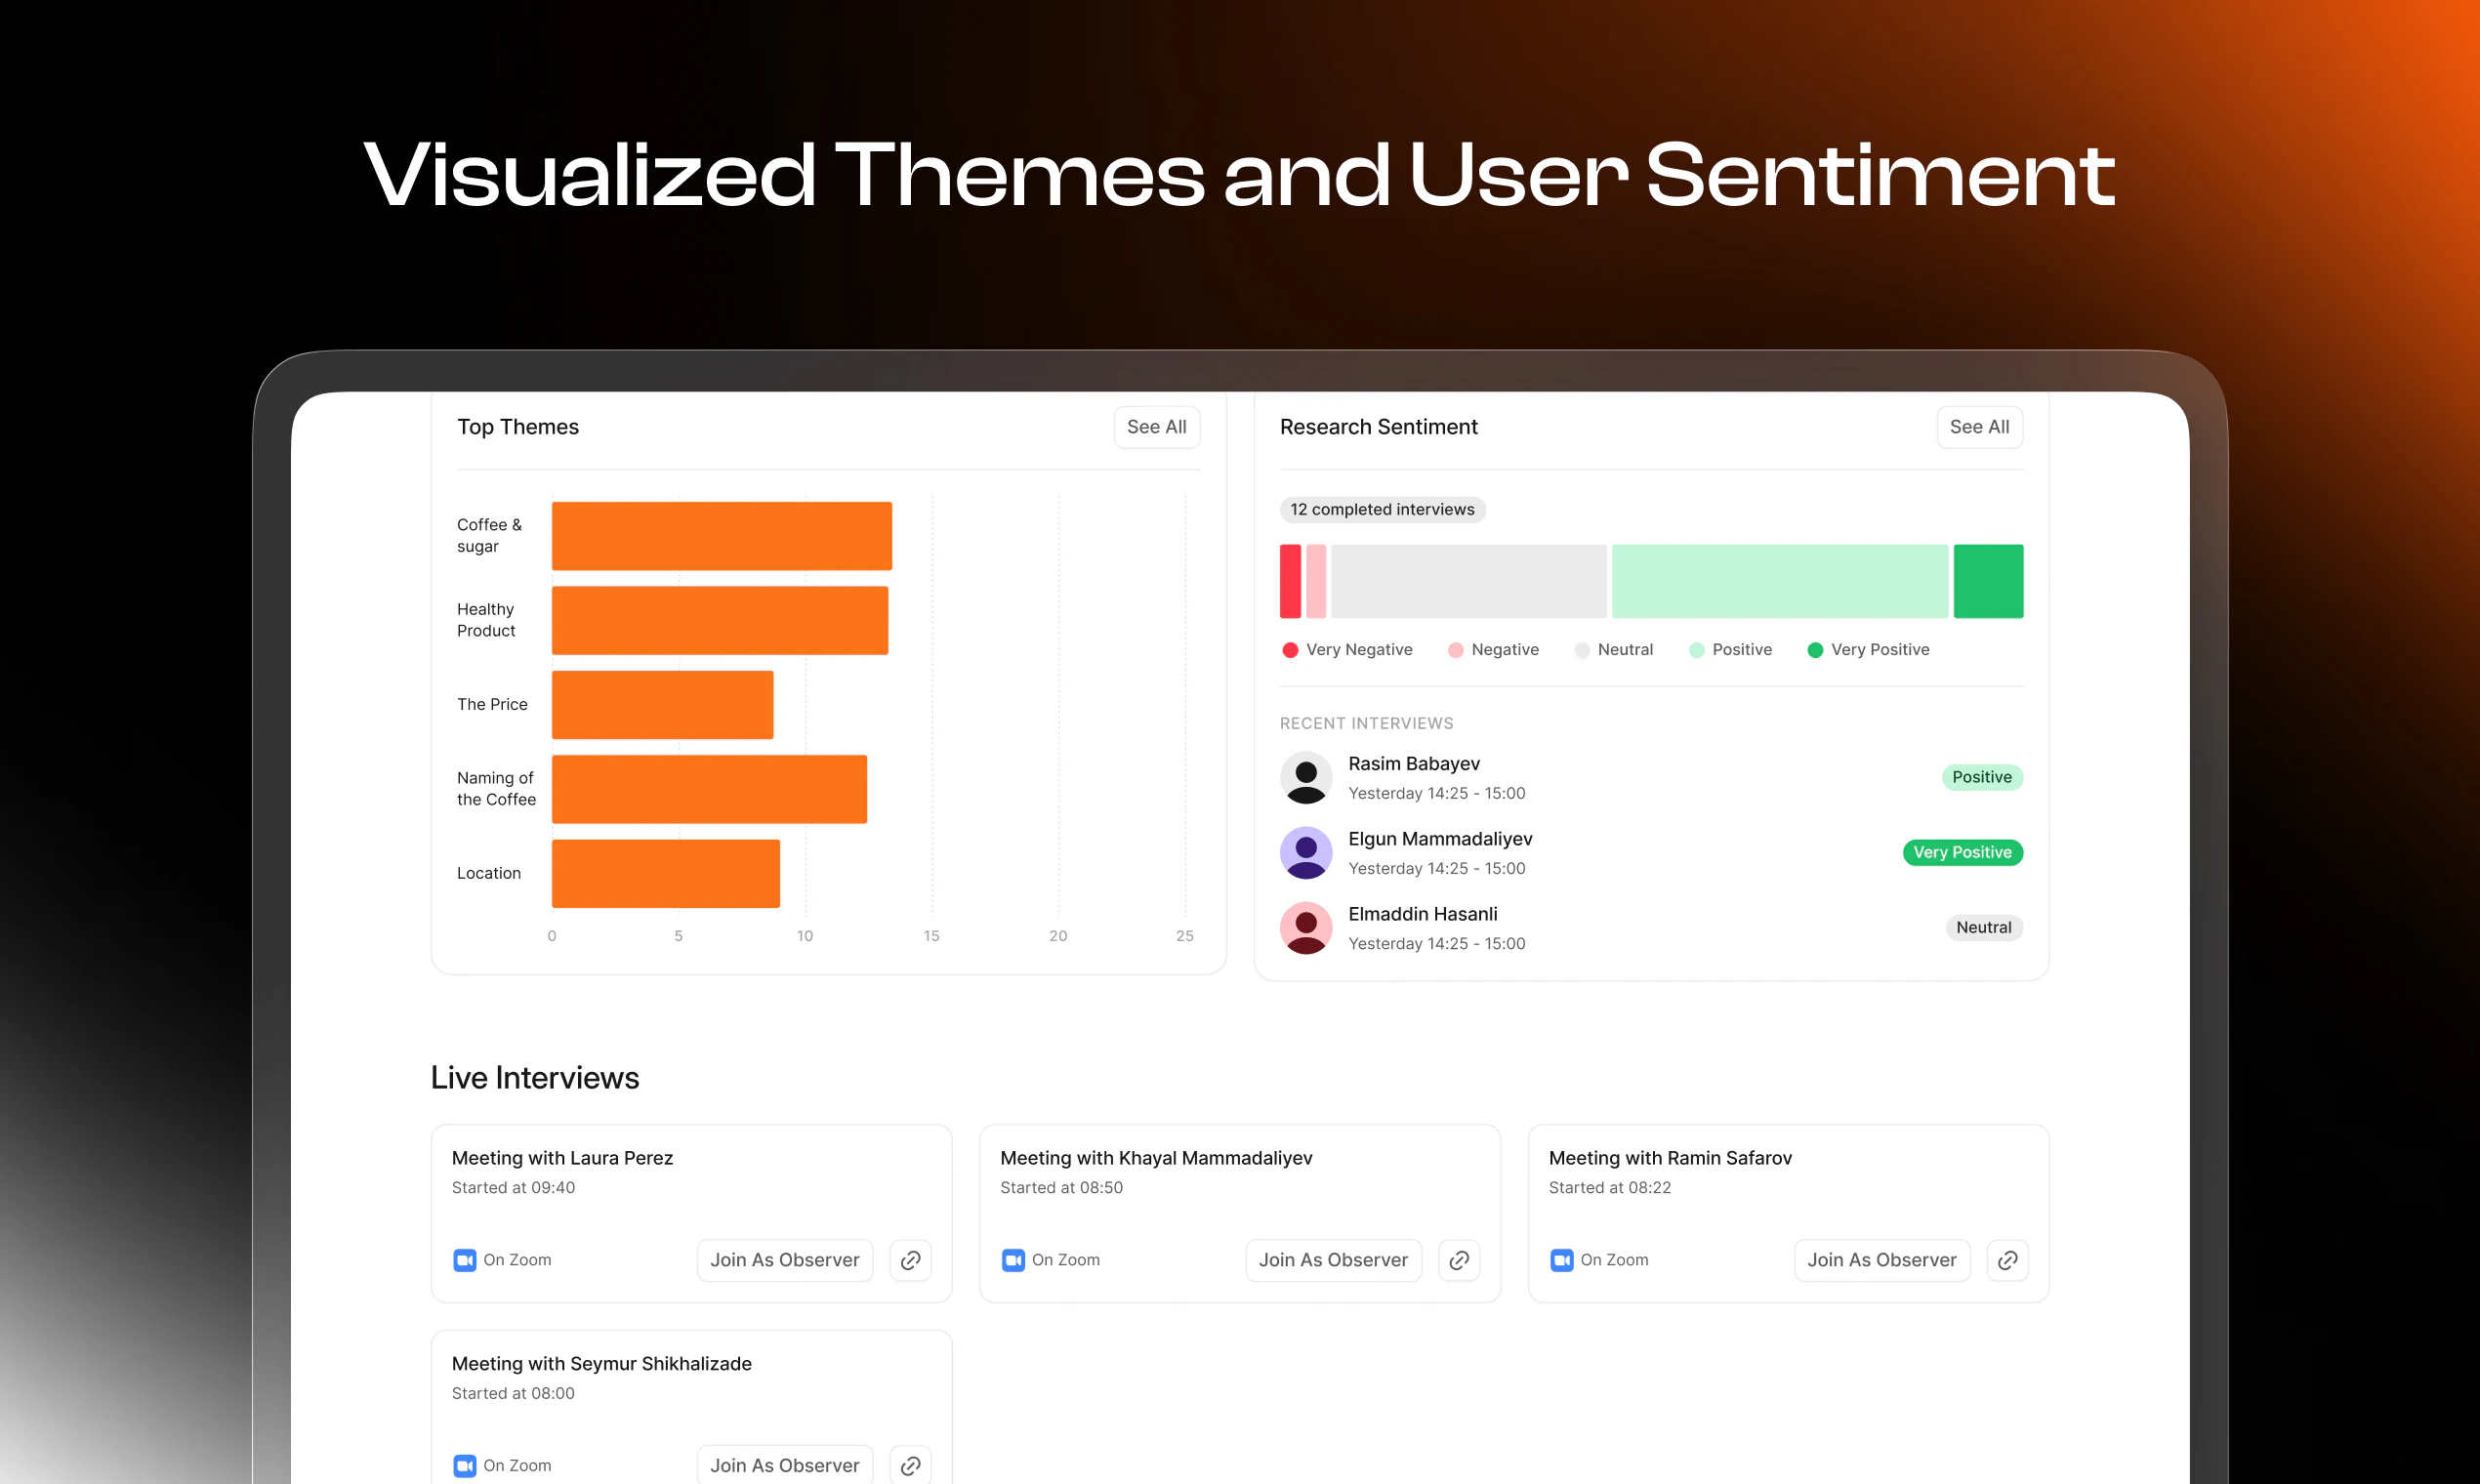Click the Neutral gray sentiment segment
2480x1484 pixels.
pos(1468,581)
